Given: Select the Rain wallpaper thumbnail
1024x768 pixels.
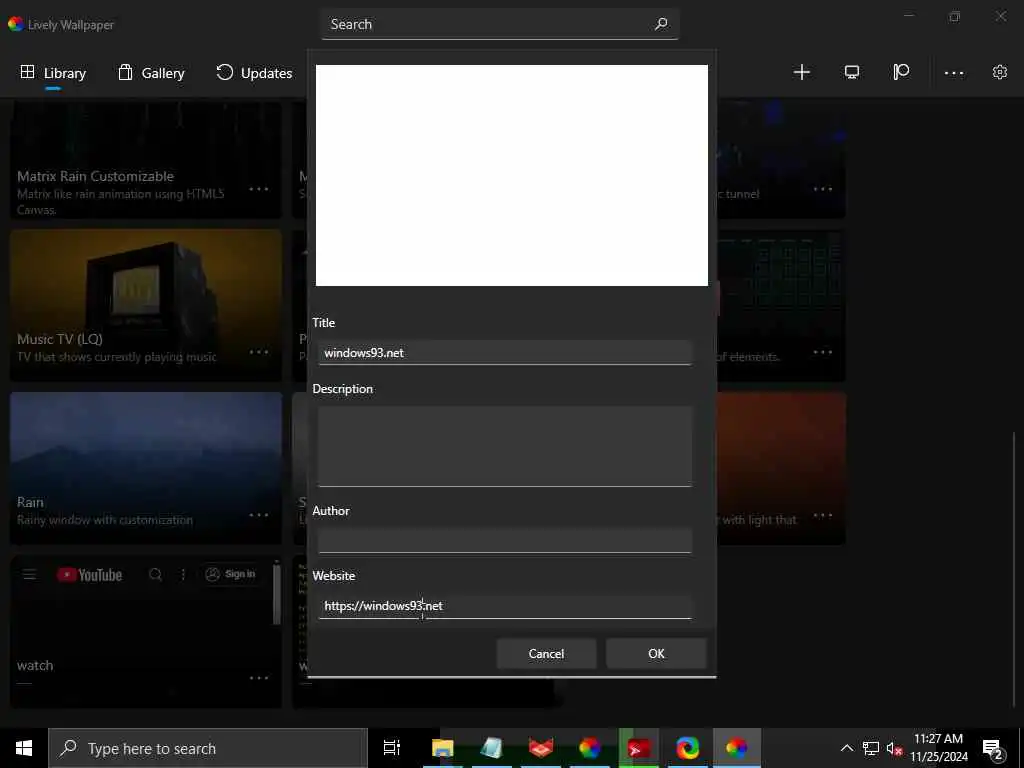Looking at the screenshot, I should click(x=146, y=468).
